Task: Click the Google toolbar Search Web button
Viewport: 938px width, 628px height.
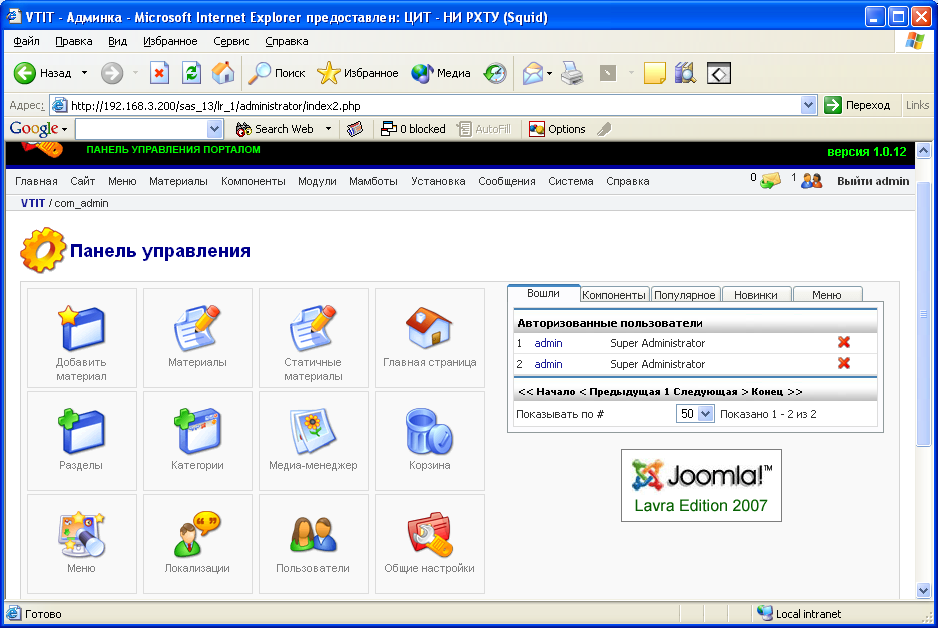Action: point(275,129)
